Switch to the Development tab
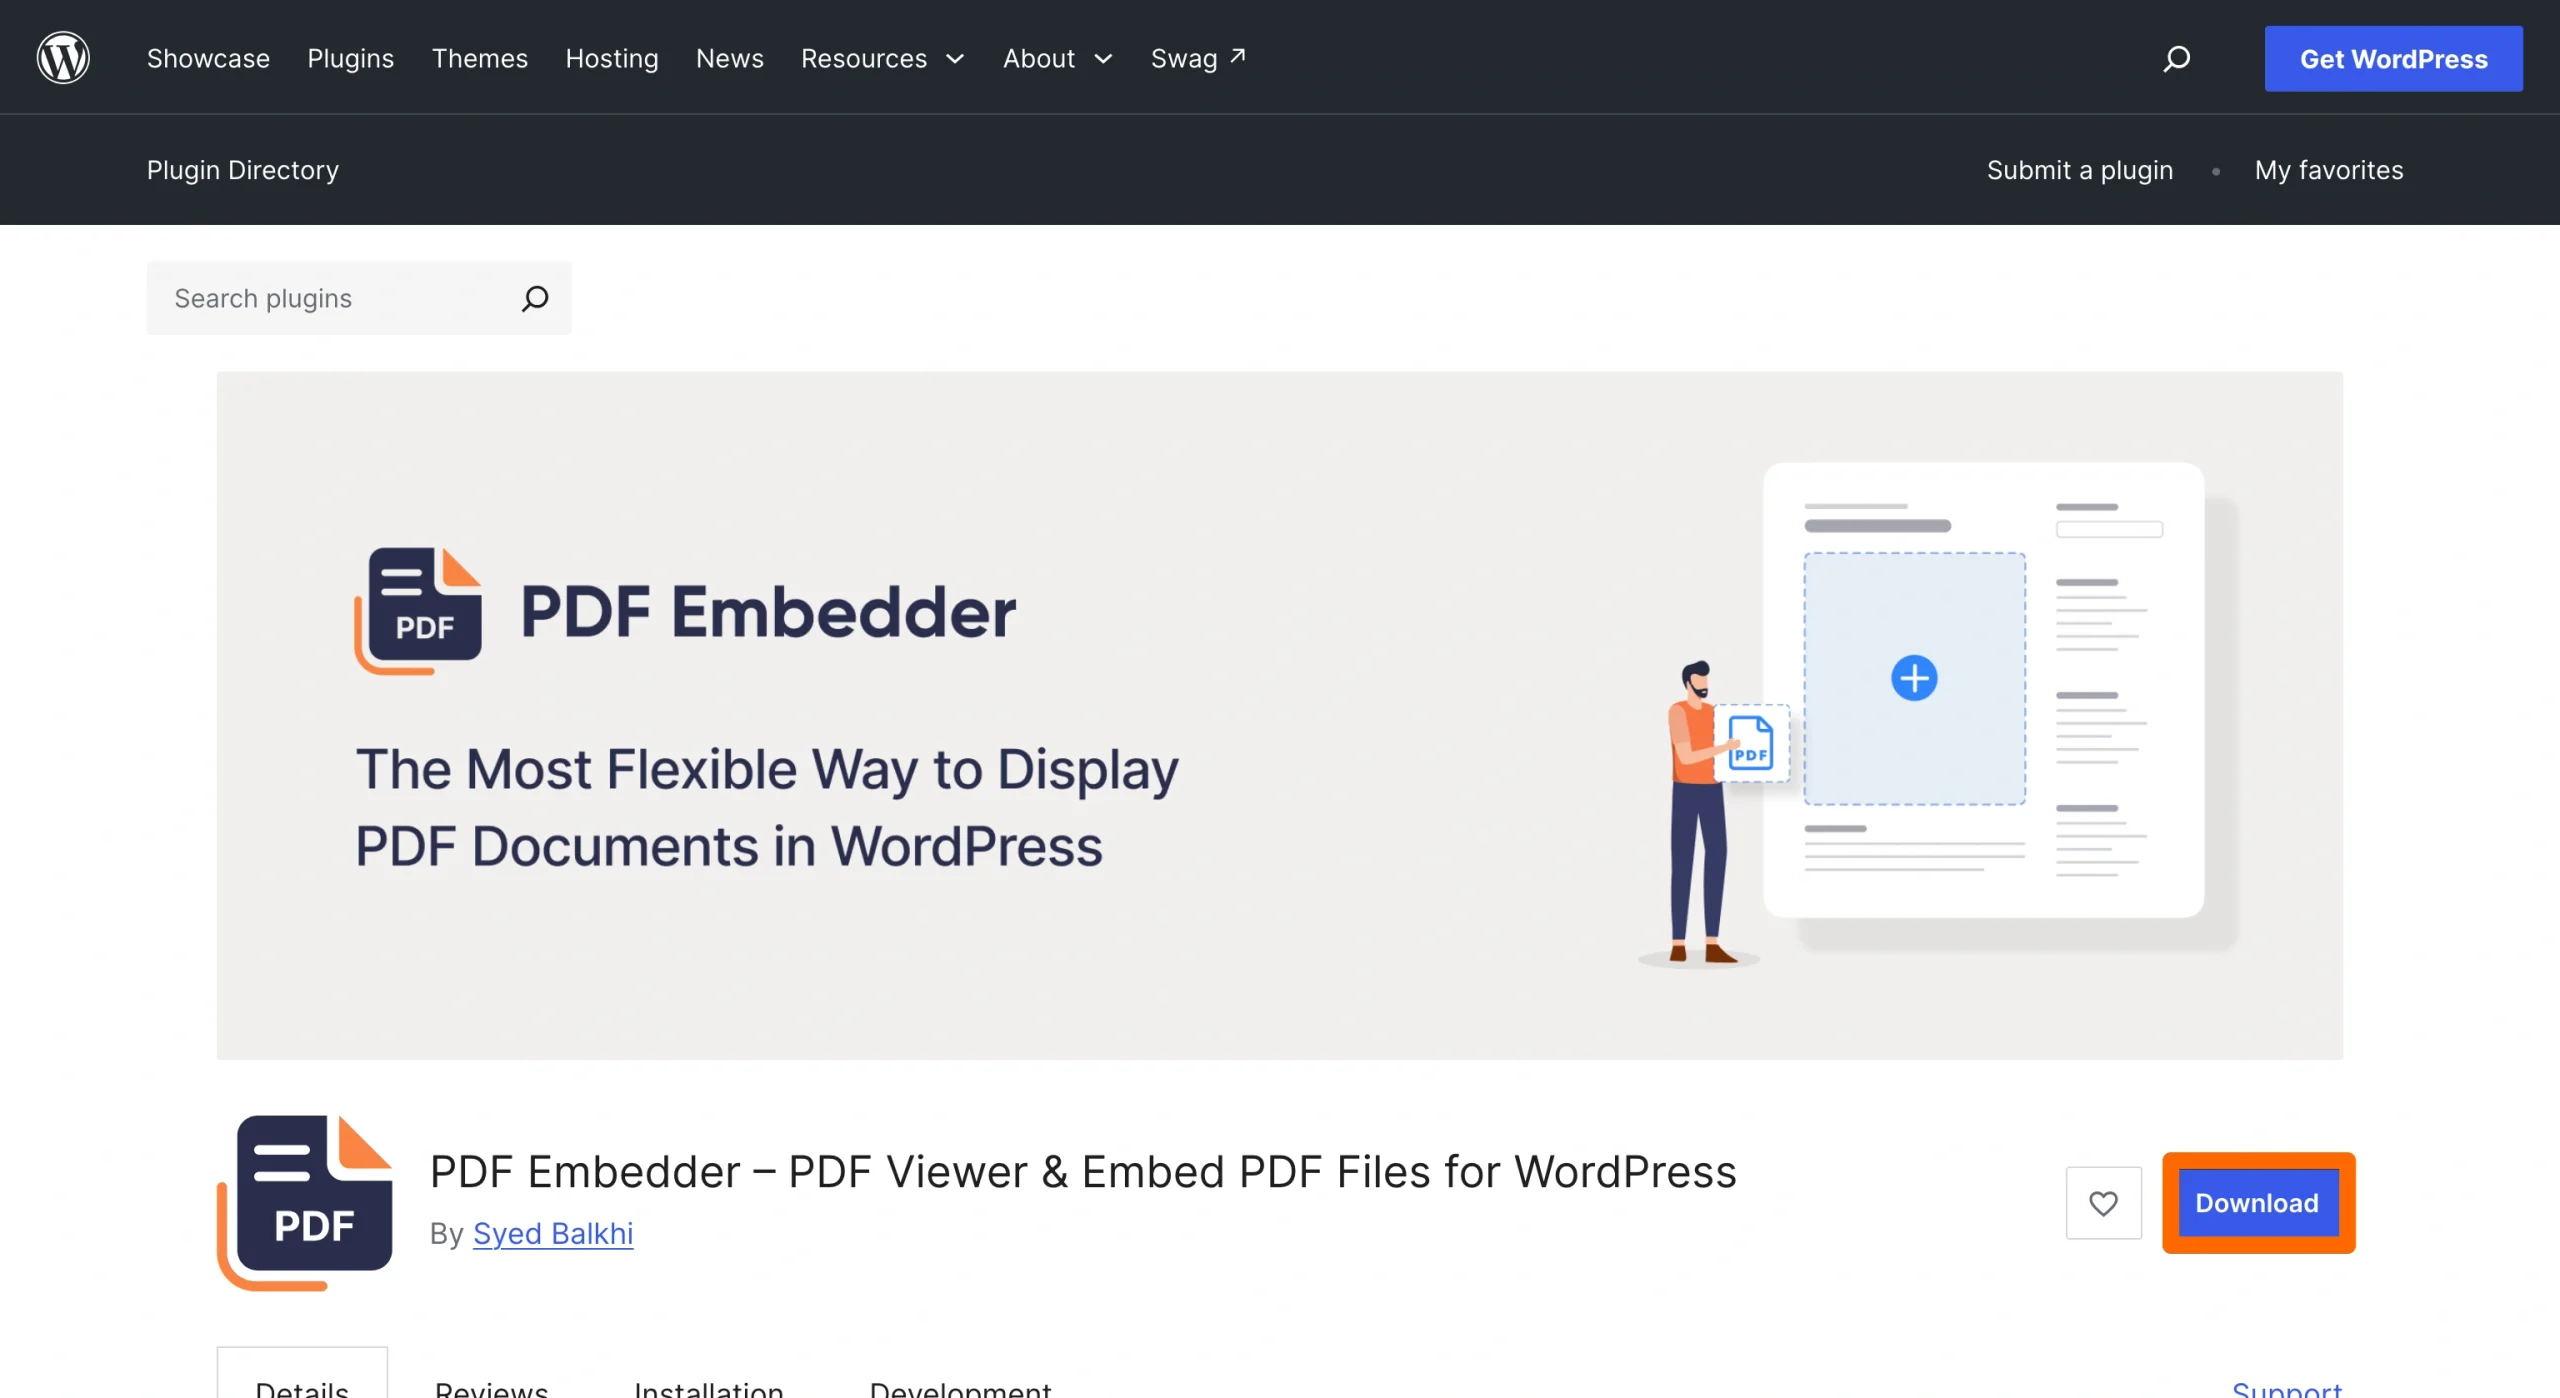The image size is (2560, 1398). [960, 1388]
